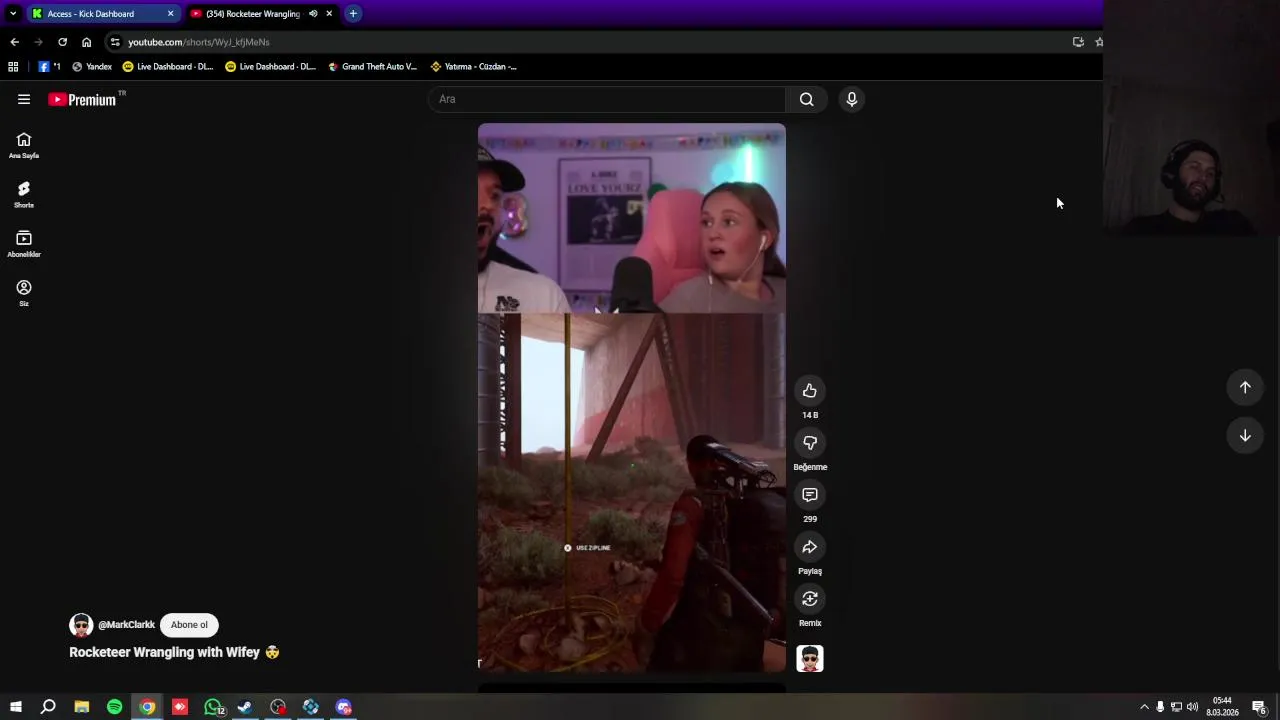
Task: Open the Grand Theft Auto bookmark
Action: point(373,67)
